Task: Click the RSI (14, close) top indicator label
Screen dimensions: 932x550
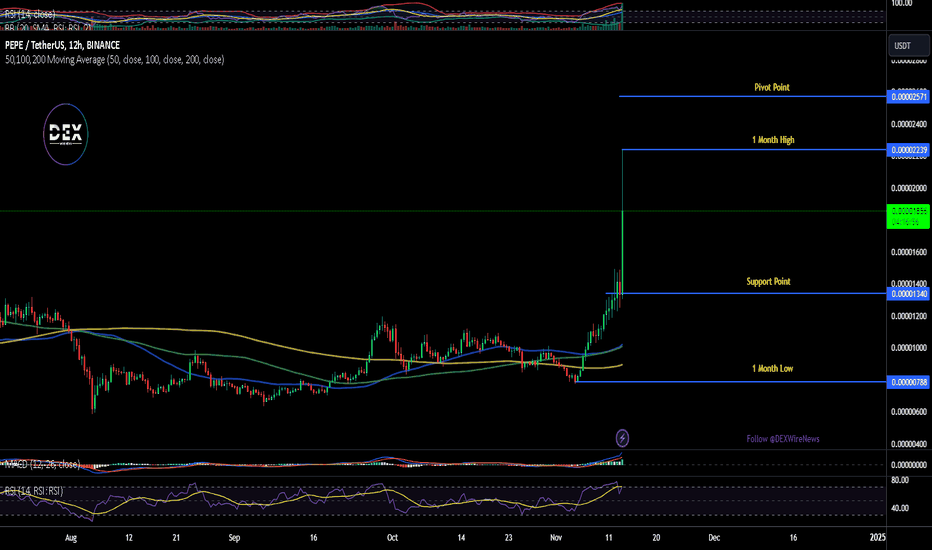Action: 30,14
